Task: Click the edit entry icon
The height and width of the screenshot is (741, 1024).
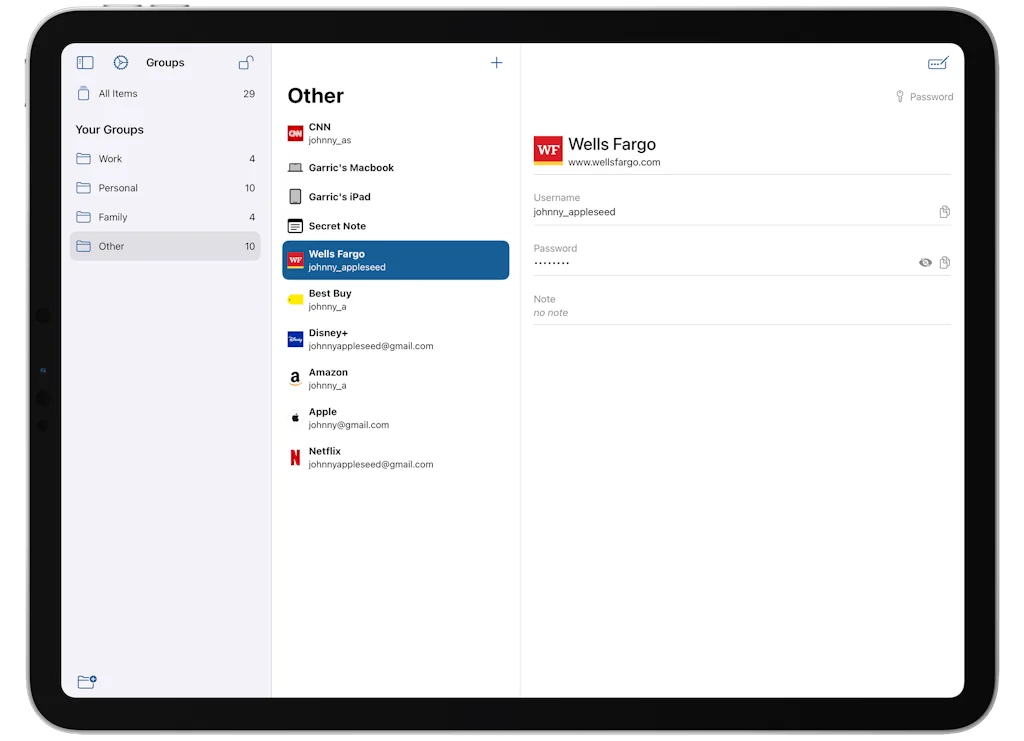Action: [x=937, y=63]
